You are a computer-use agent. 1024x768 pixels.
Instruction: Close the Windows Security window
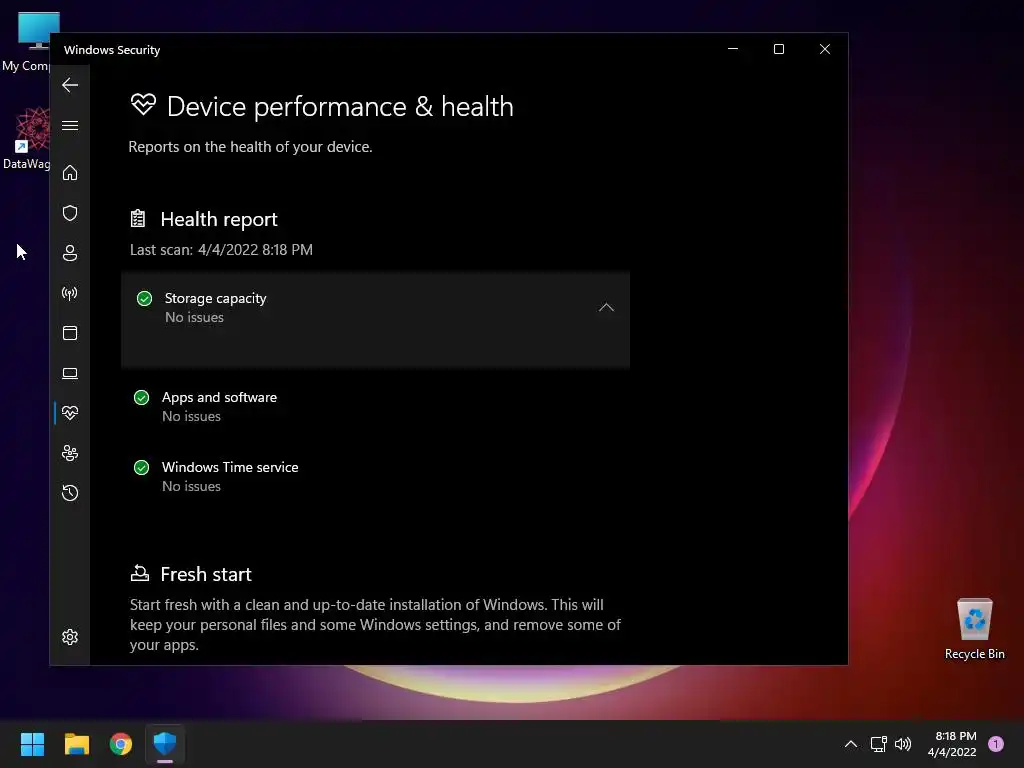[x=825, y=49]
